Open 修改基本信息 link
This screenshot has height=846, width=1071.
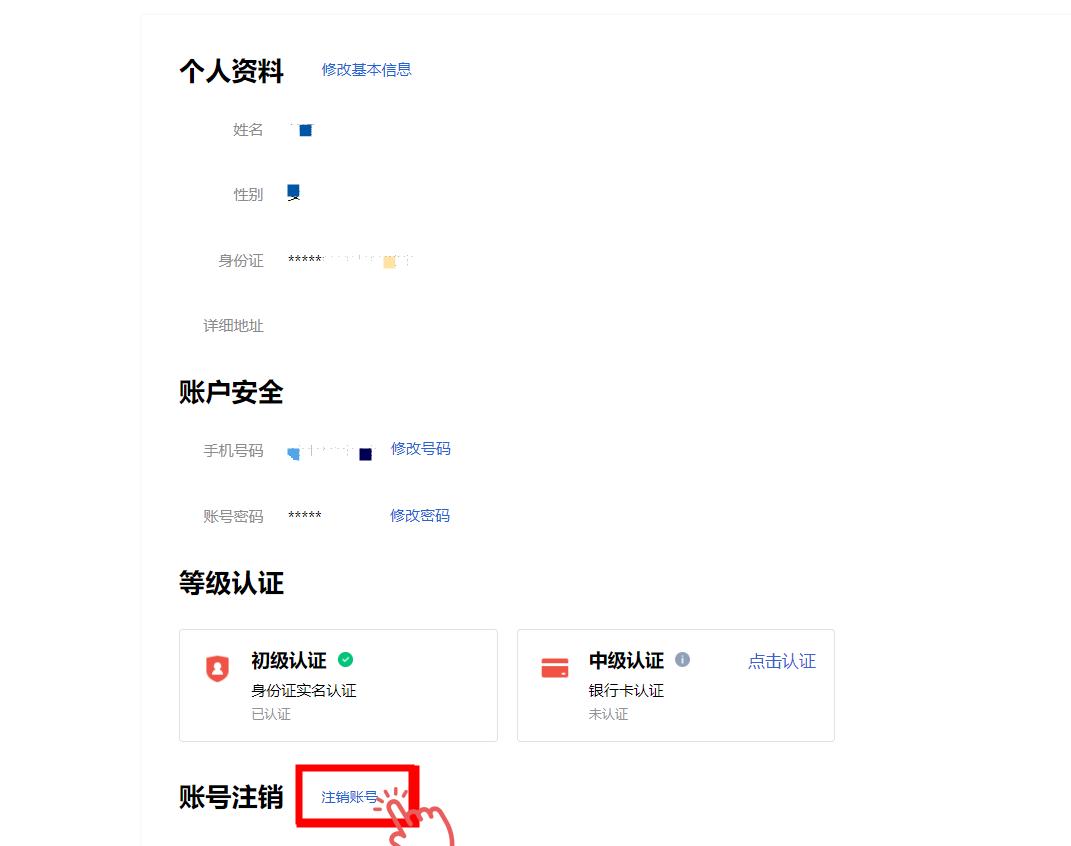tap(366, 70)
